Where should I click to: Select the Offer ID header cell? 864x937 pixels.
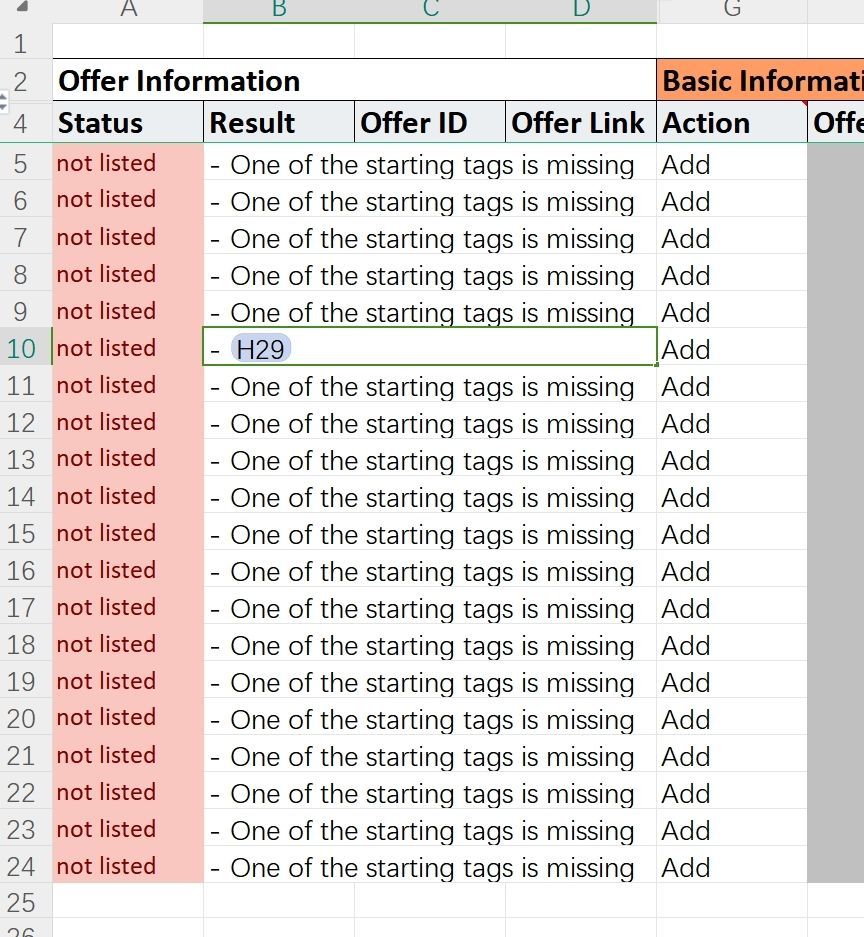point(430,123)
